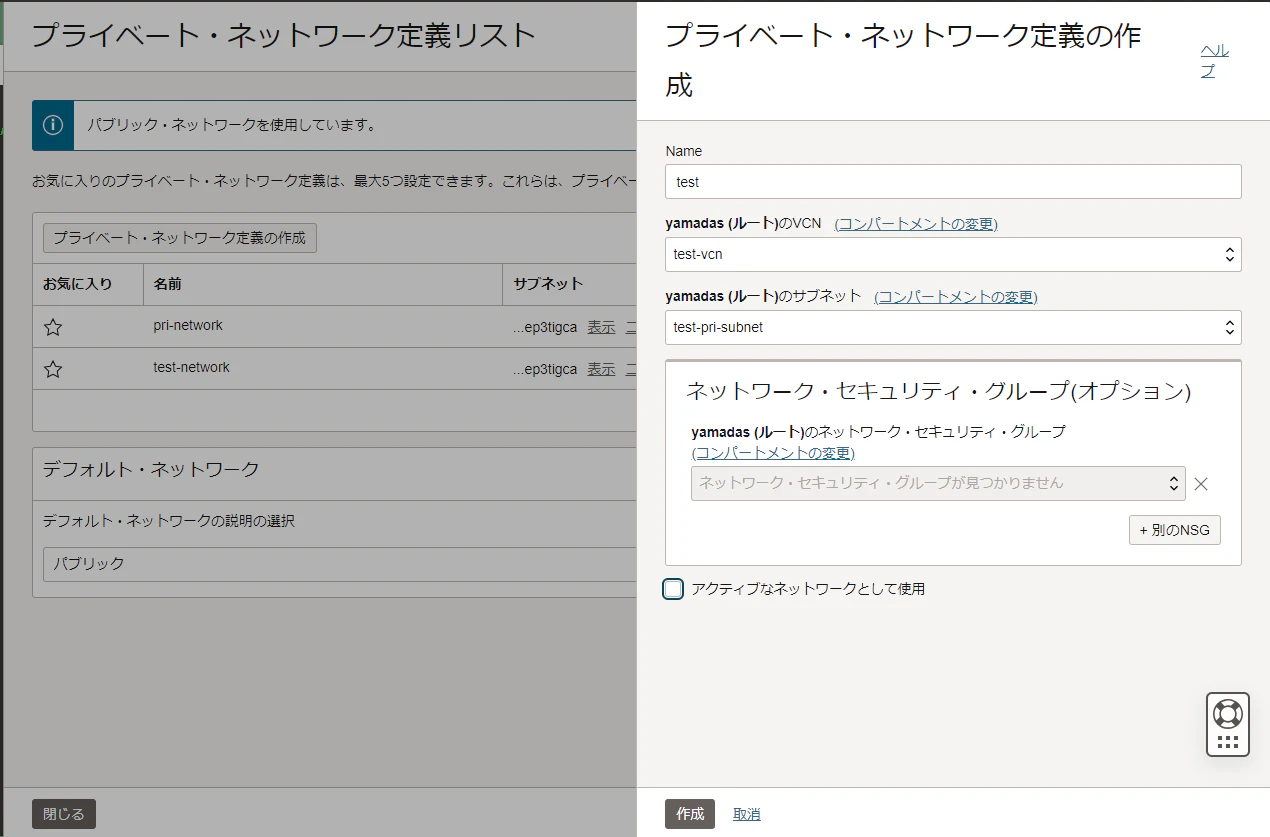Screen dimensions: 1270x837
Task: Click the favorite star for test-network
Action: [54, 369]
